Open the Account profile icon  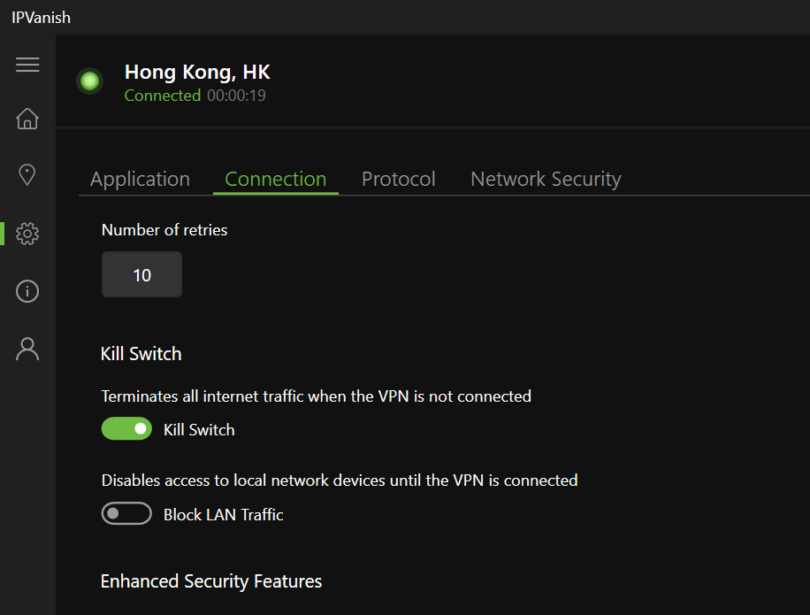[27, 348]
